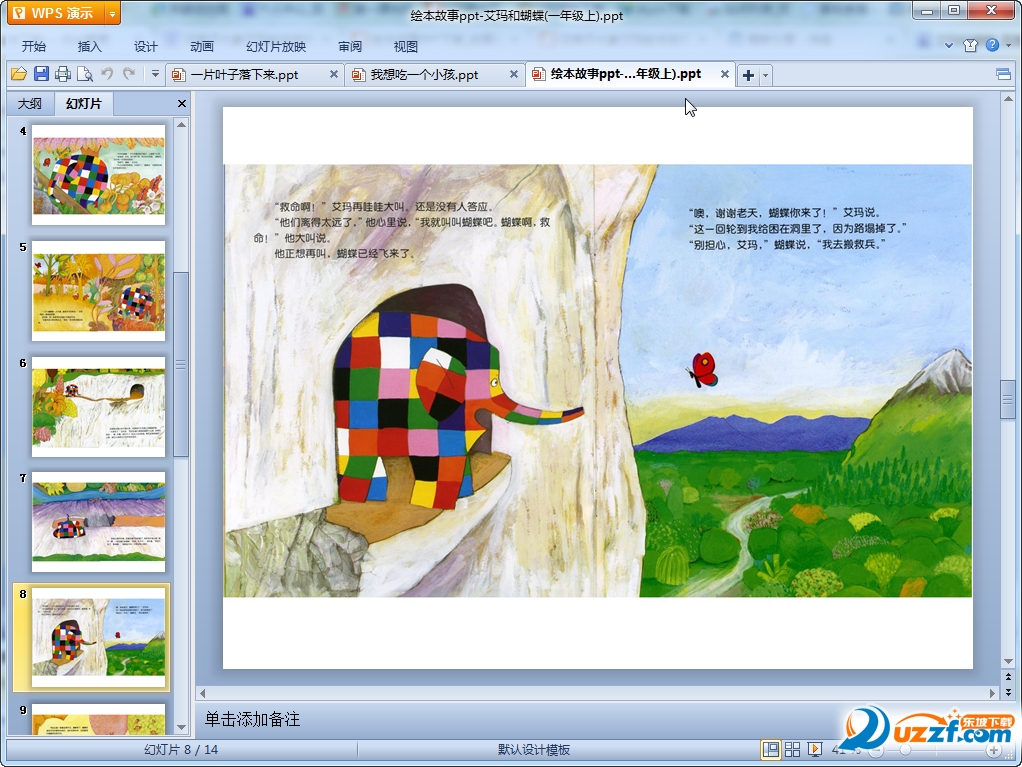The image size is (1022, 767).
Task: Close the slide thumbnail pane
Action: pos(182,104)
